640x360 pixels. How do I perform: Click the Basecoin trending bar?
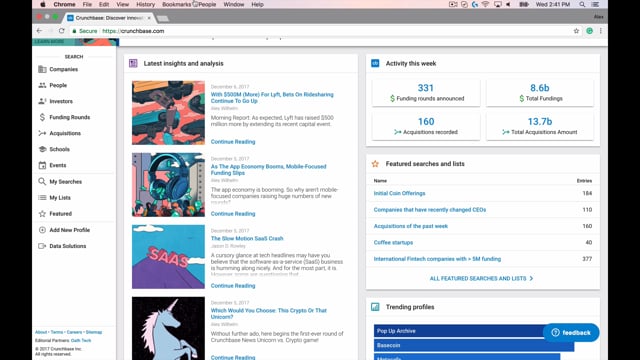(x=474, y=345)
